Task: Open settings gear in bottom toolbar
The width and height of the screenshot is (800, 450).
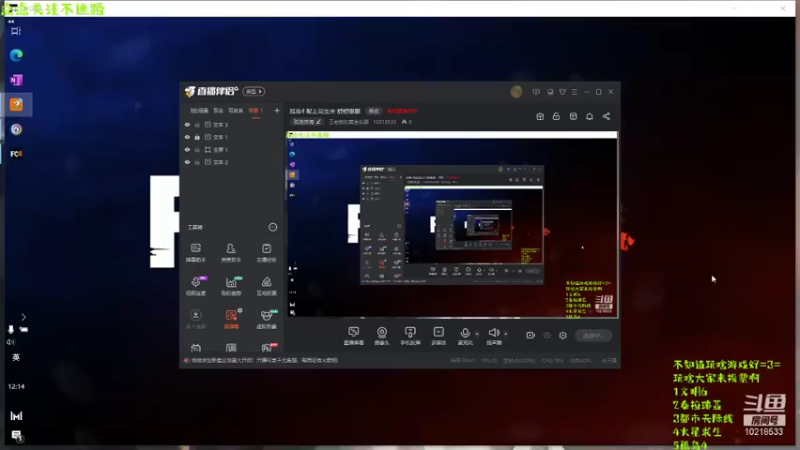Action: tap(563, 336)
